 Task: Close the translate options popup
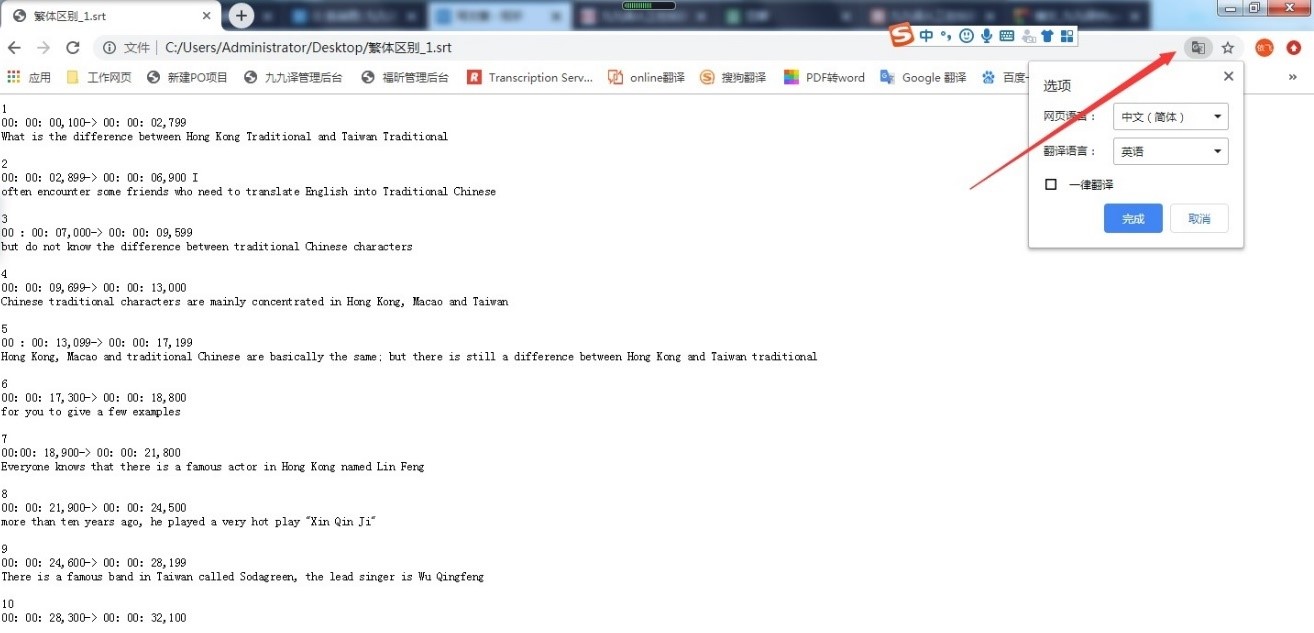tap(1228, 77)
